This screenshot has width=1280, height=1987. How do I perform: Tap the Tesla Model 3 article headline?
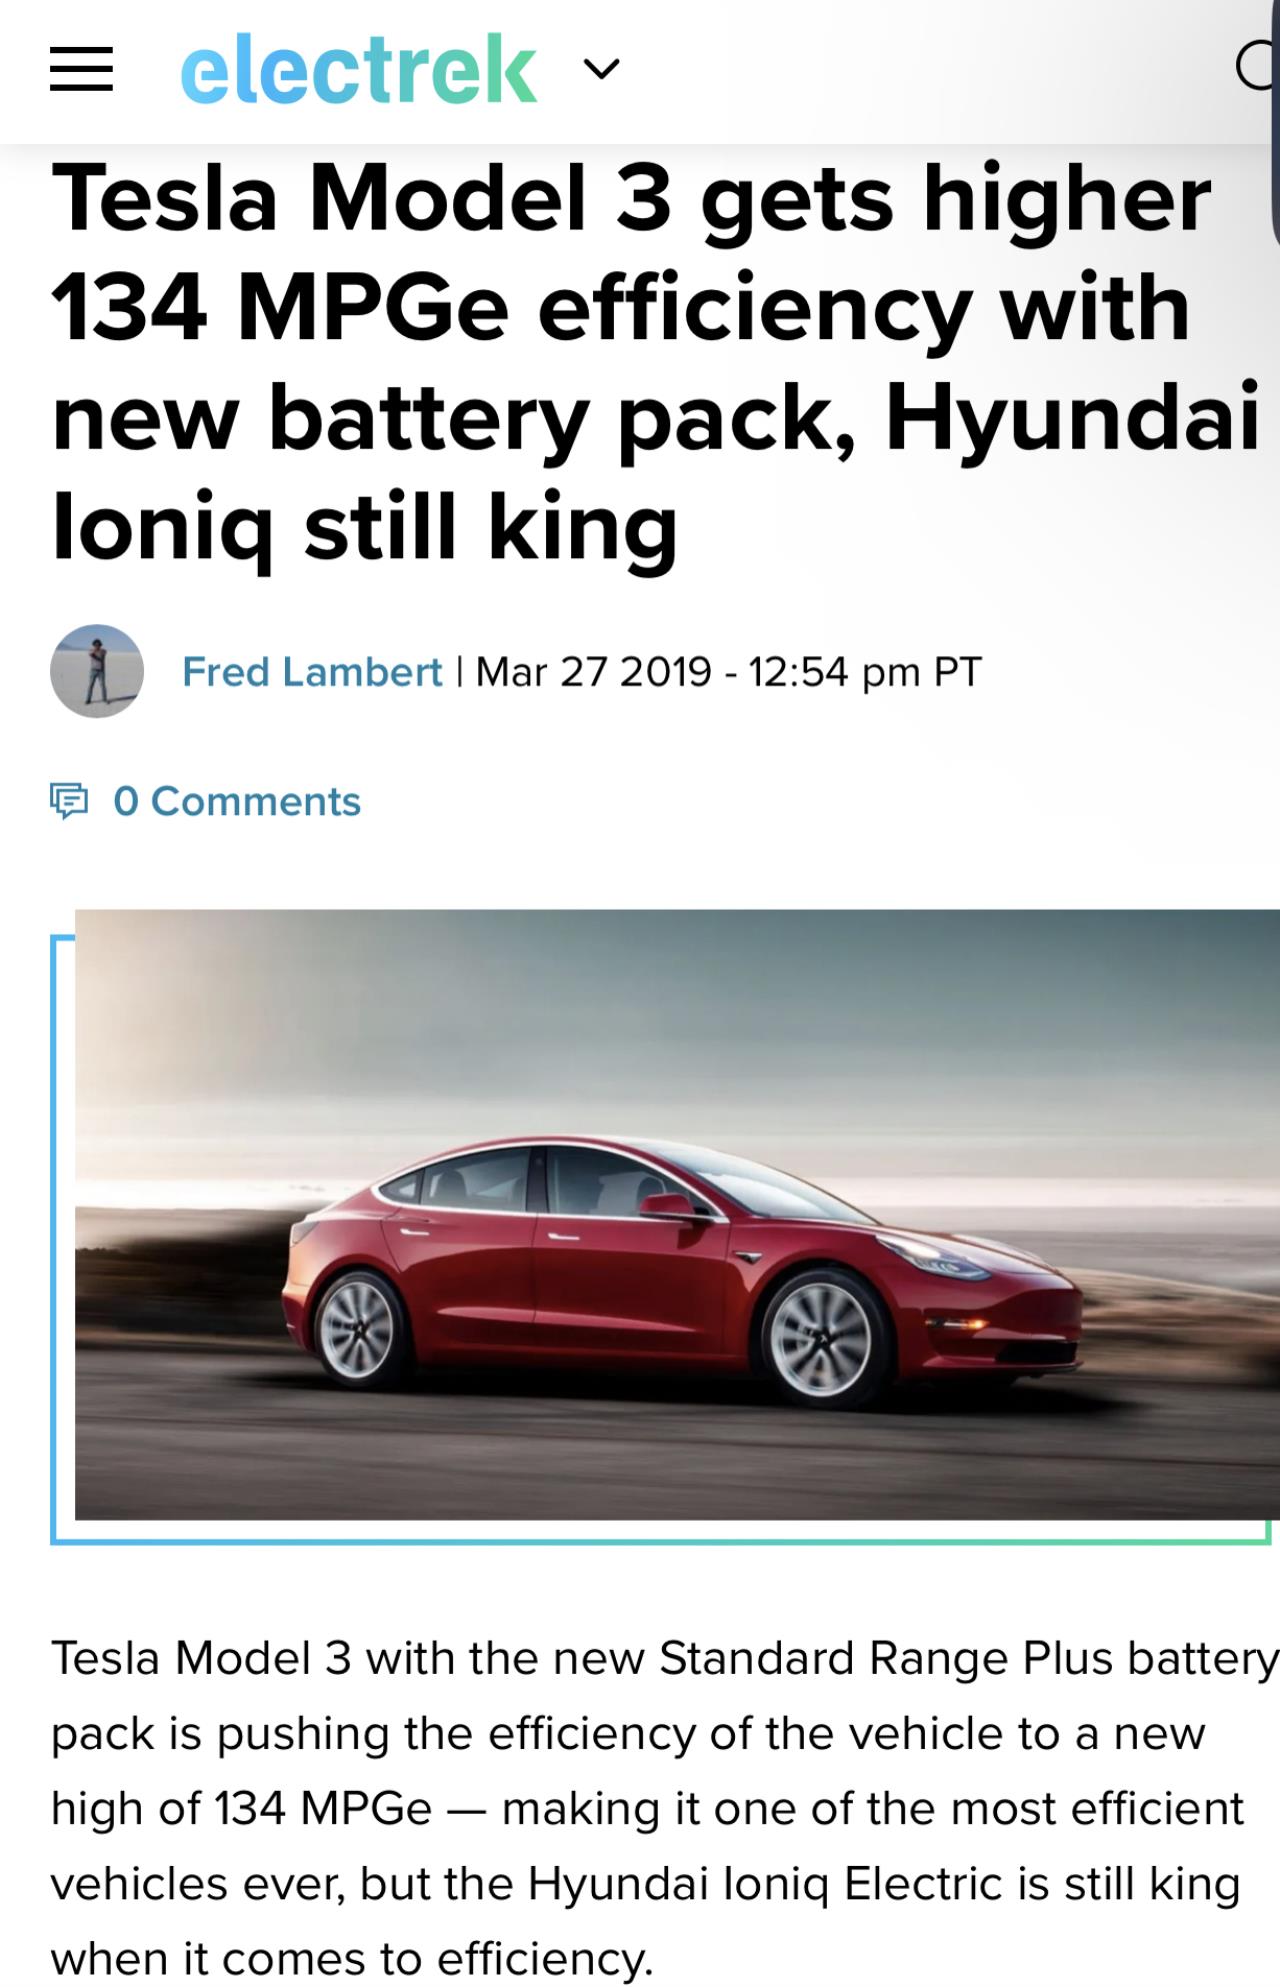tap(655, 363)
